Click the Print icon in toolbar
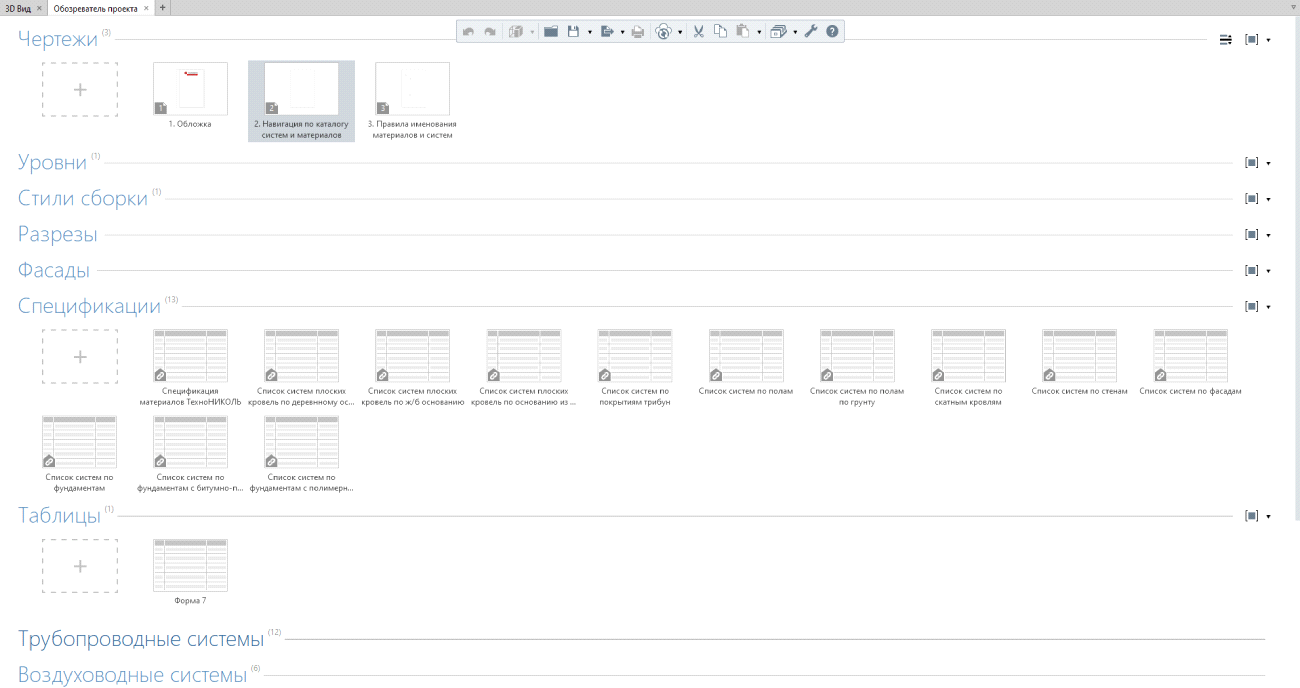The height and width of the screenshot is (688, 1300). 638,32
